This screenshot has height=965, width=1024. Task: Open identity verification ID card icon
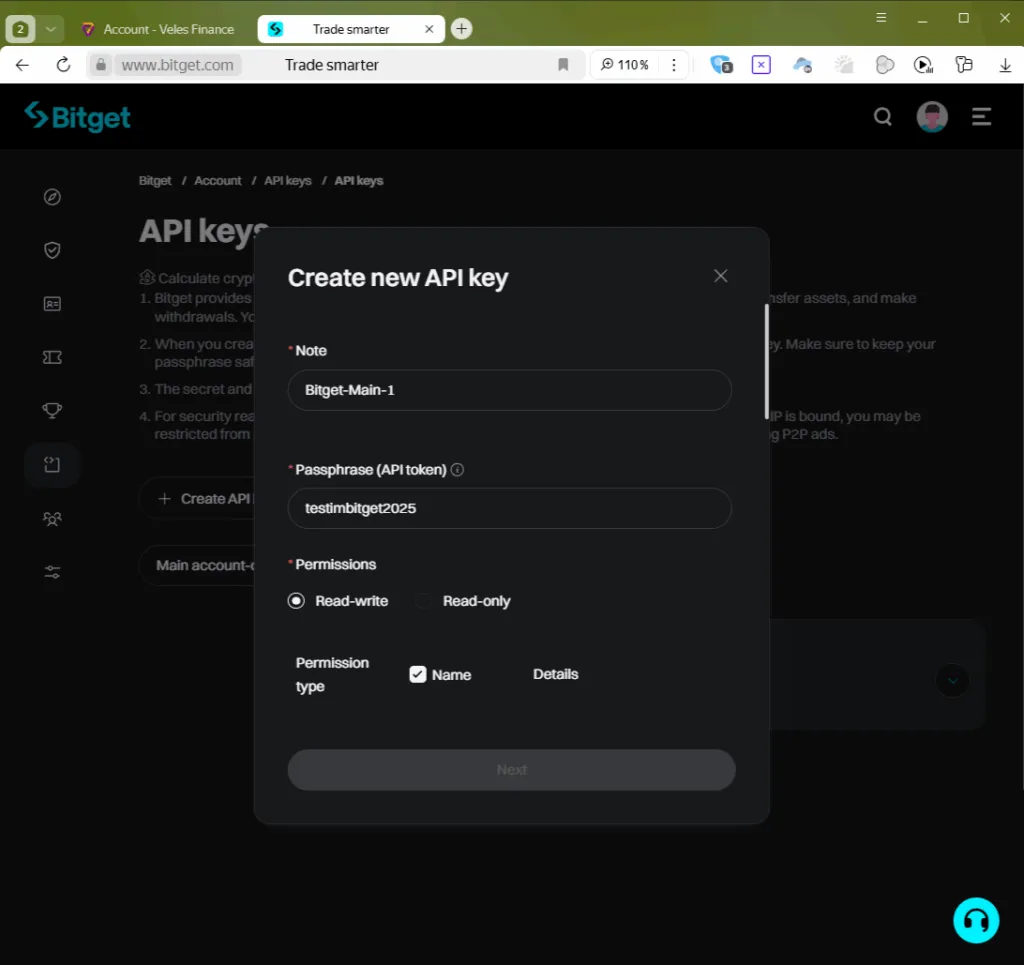click(x=52, y=303)
